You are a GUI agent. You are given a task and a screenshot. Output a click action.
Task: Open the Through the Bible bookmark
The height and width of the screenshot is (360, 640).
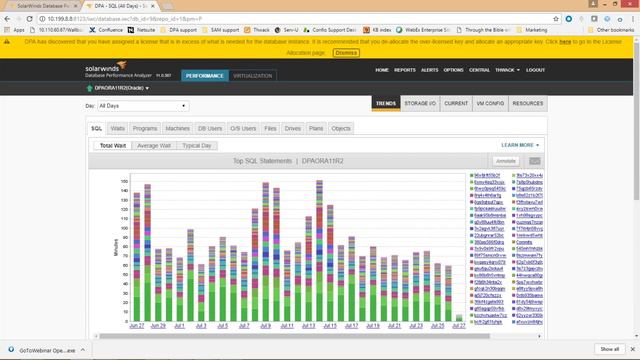483,30
